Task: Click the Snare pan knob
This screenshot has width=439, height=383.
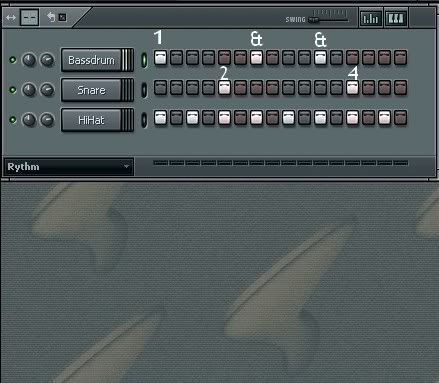Action: coord(47,90)
